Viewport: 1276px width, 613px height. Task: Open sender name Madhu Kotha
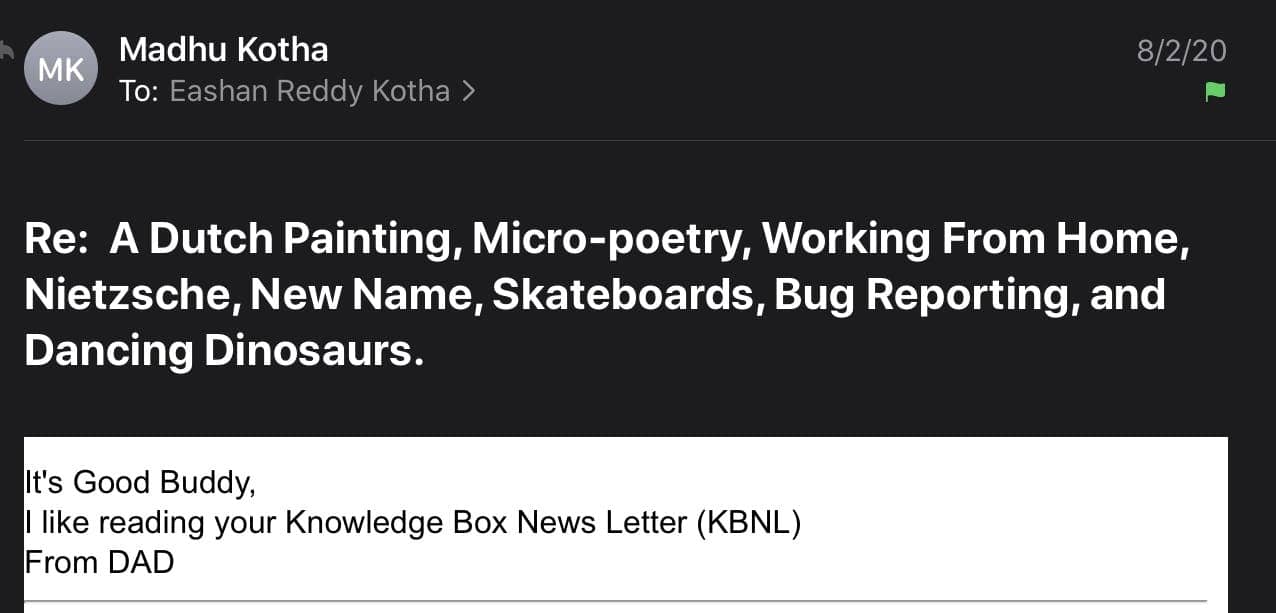click(223, 49)
